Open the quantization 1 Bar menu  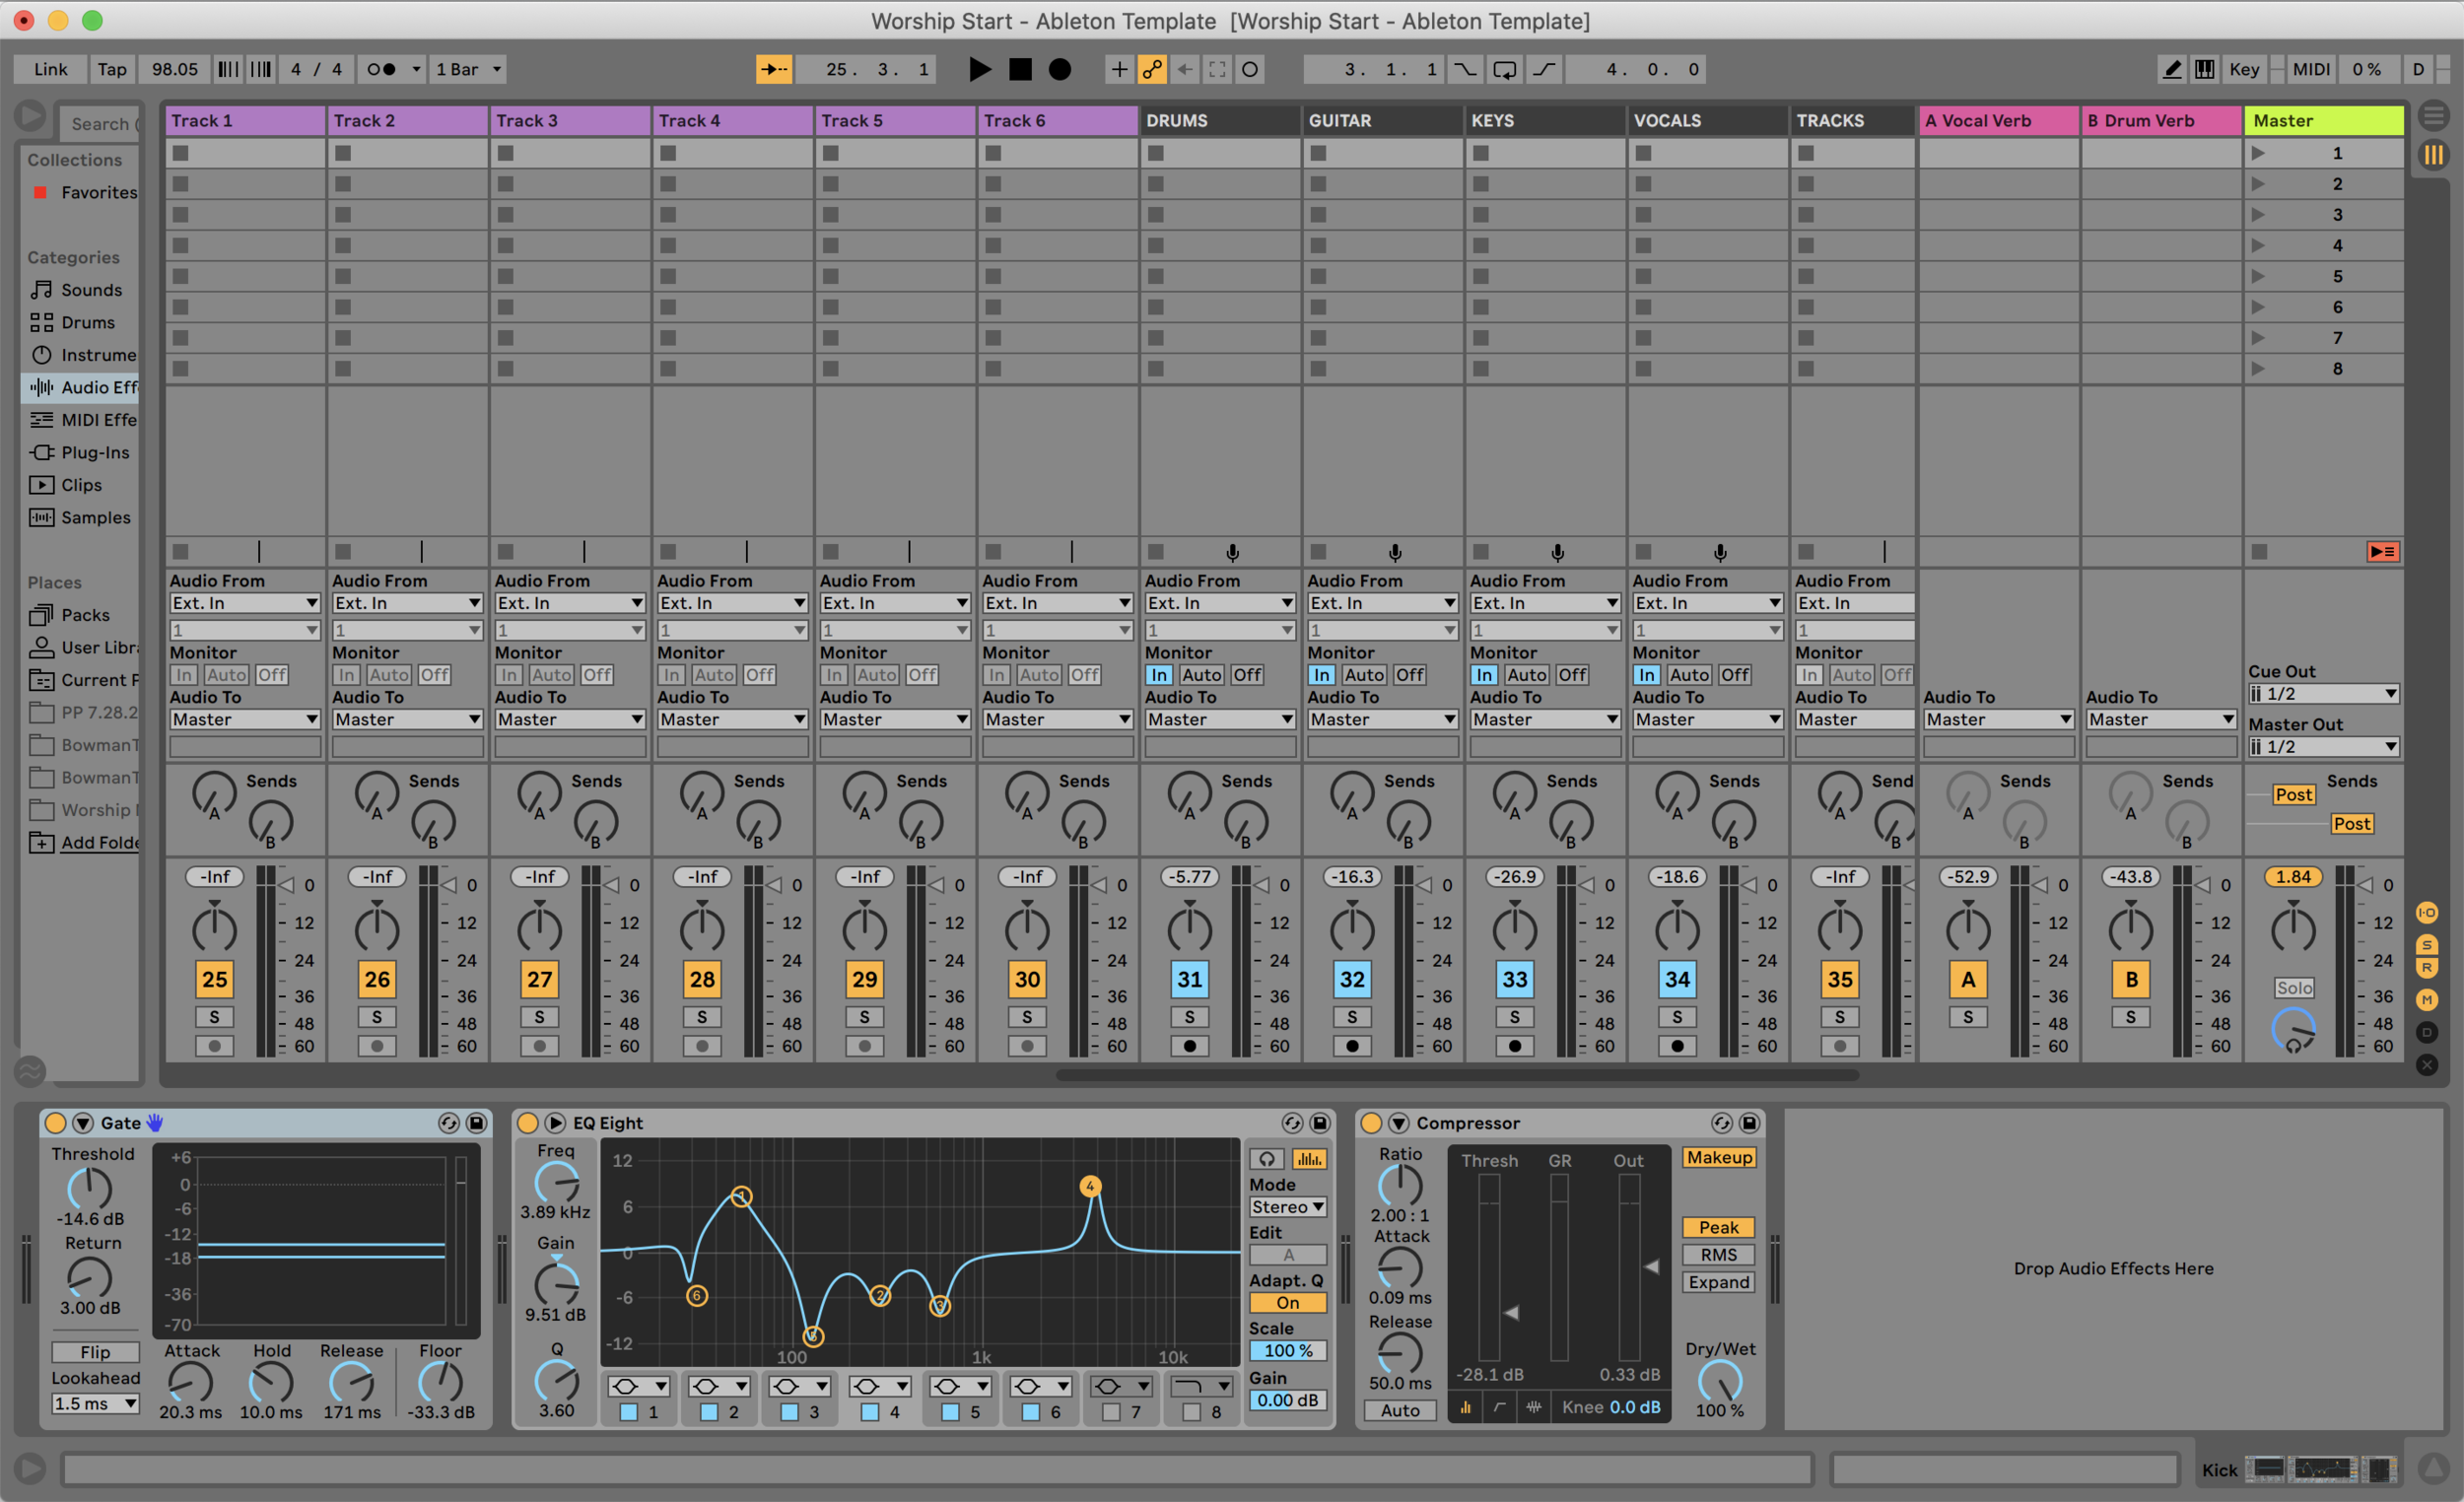click(467, 69)
